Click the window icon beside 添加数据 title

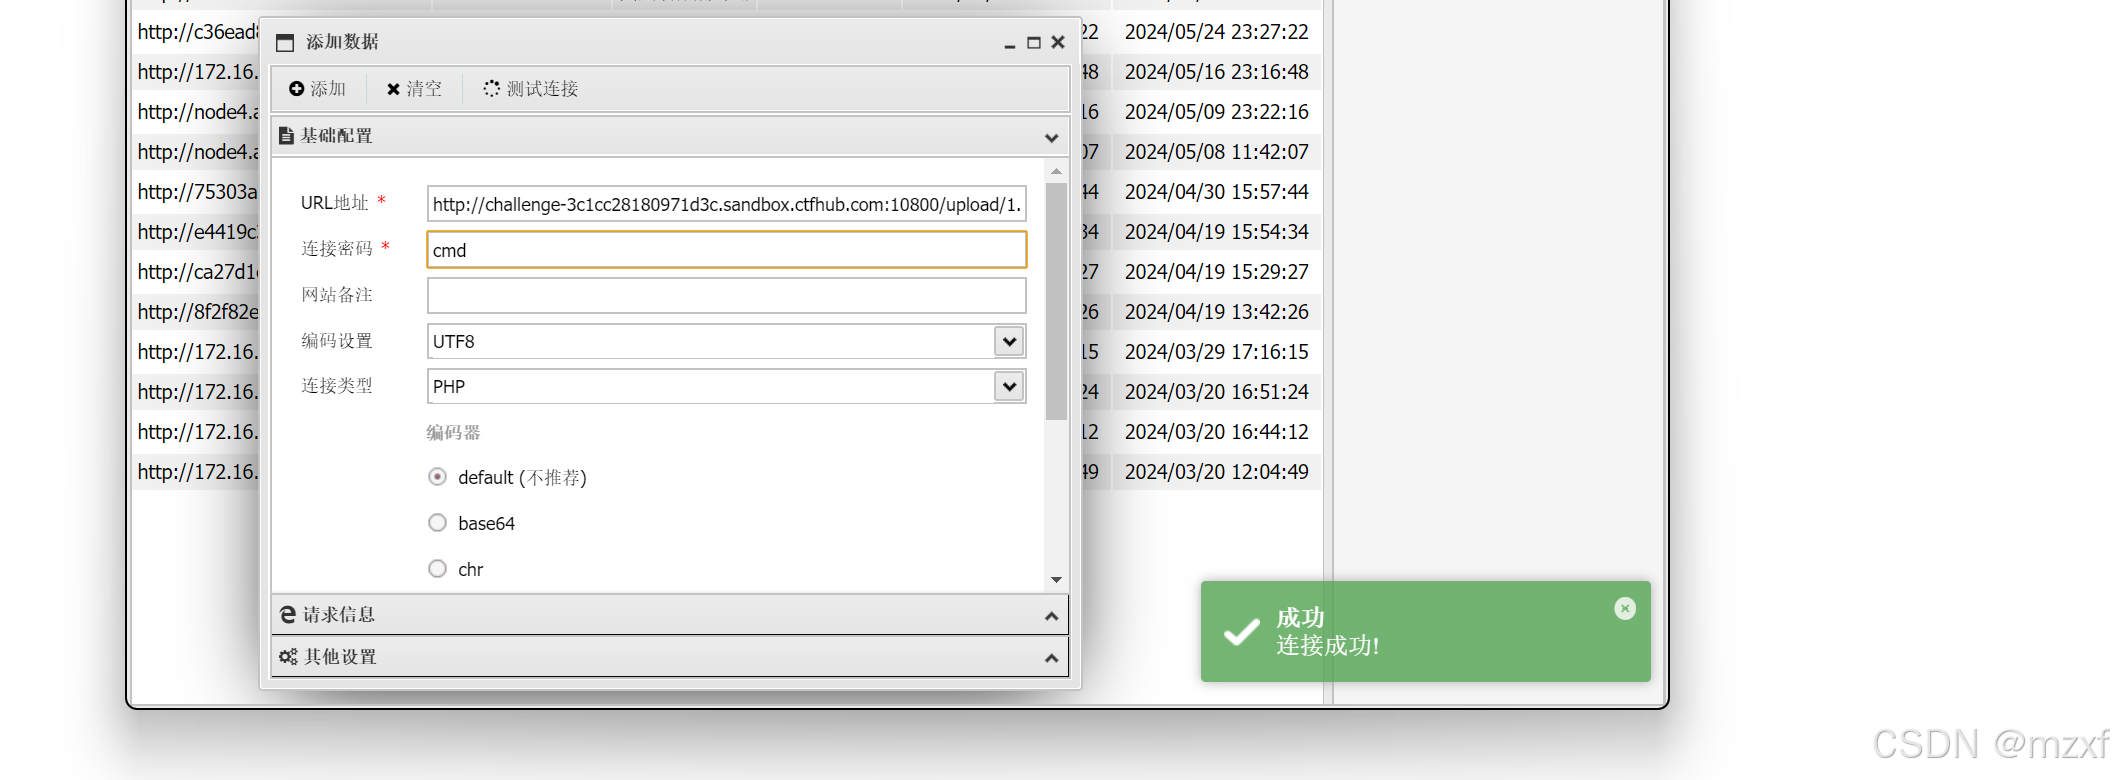(x=285, y=42)
